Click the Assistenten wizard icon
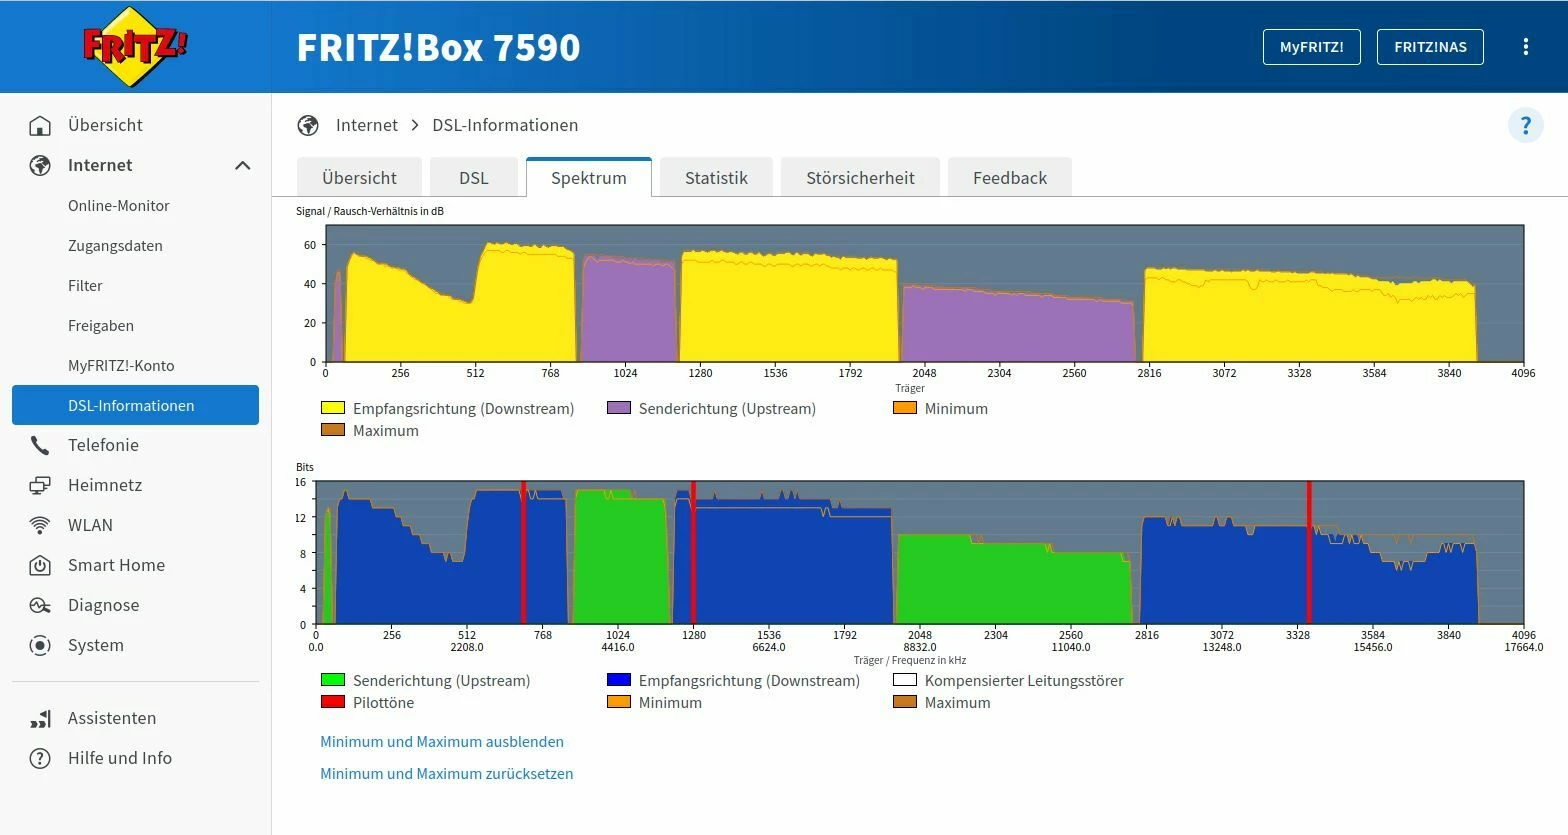Screen dimensions: 1568x835 click(x=40, y=718)
